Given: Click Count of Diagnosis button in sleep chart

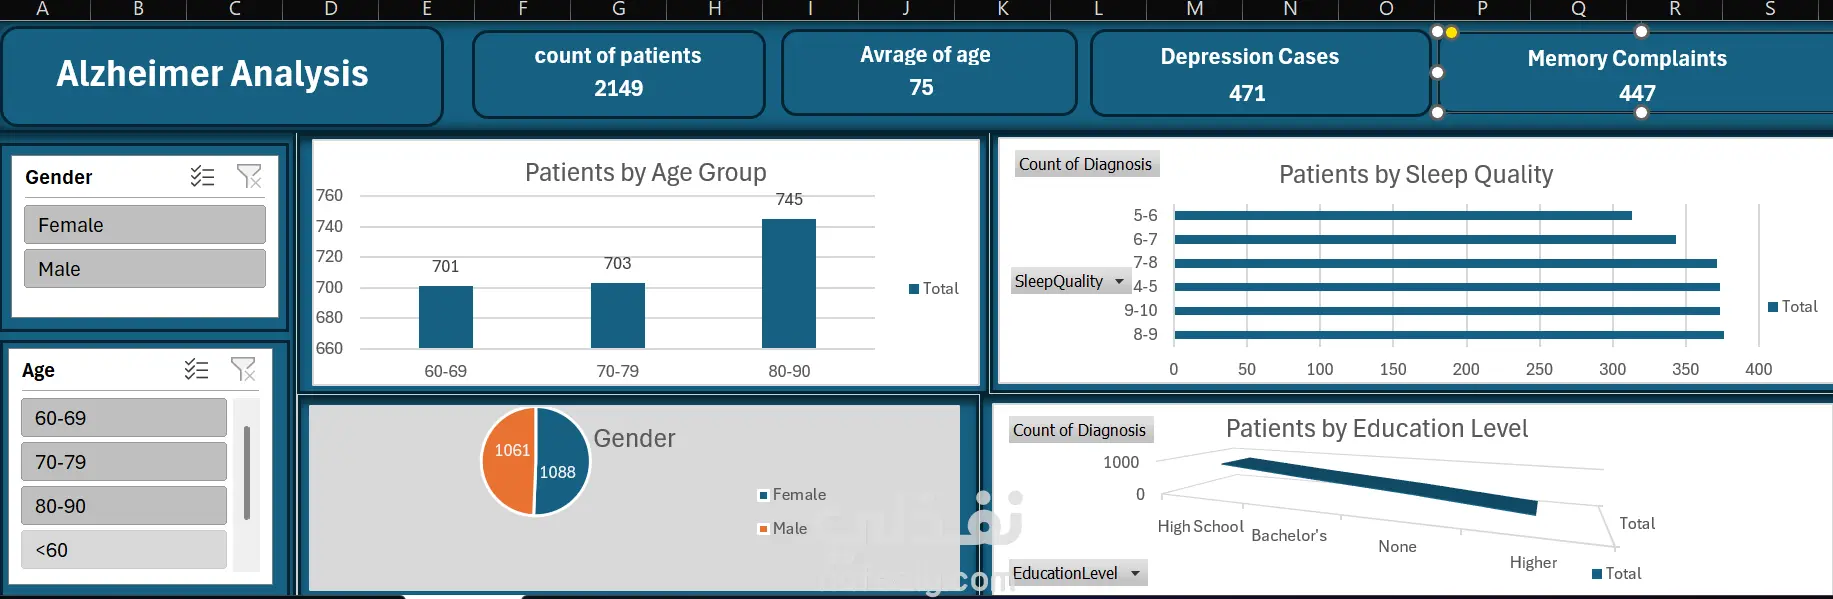Looking at the screenshot, I should click(1086, 164).
